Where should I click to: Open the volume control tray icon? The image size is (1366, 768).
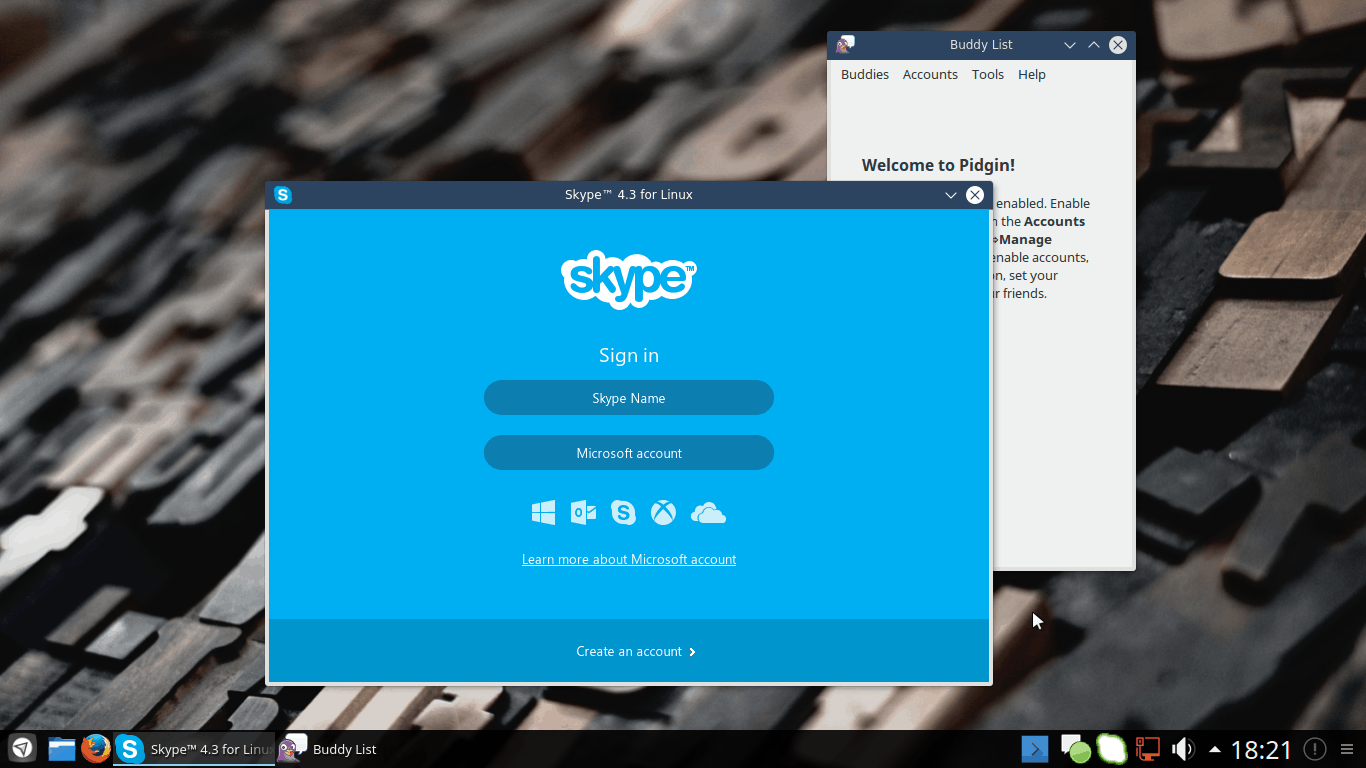point(1183,748)
